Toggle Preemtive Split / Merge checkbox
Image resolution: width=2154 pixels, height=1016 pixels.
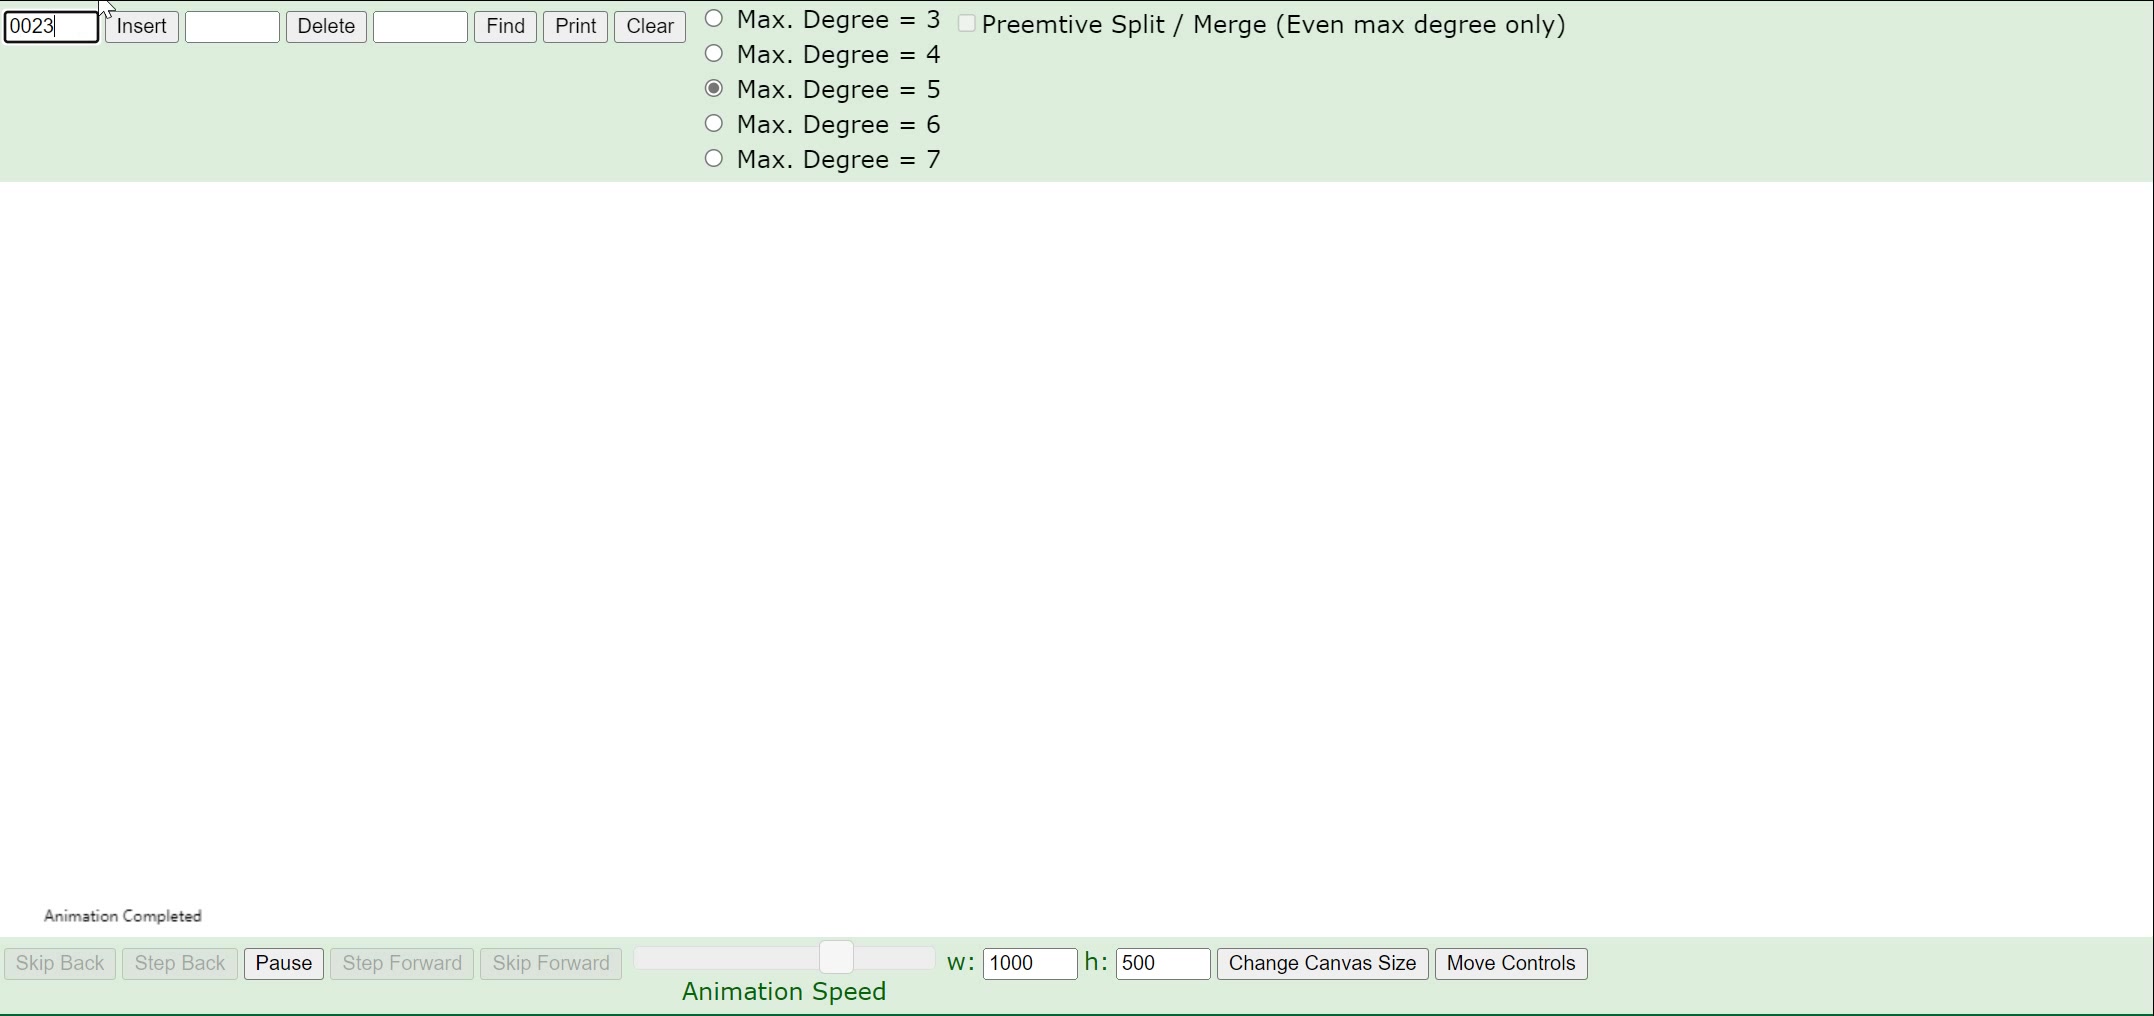pos(967,24)
